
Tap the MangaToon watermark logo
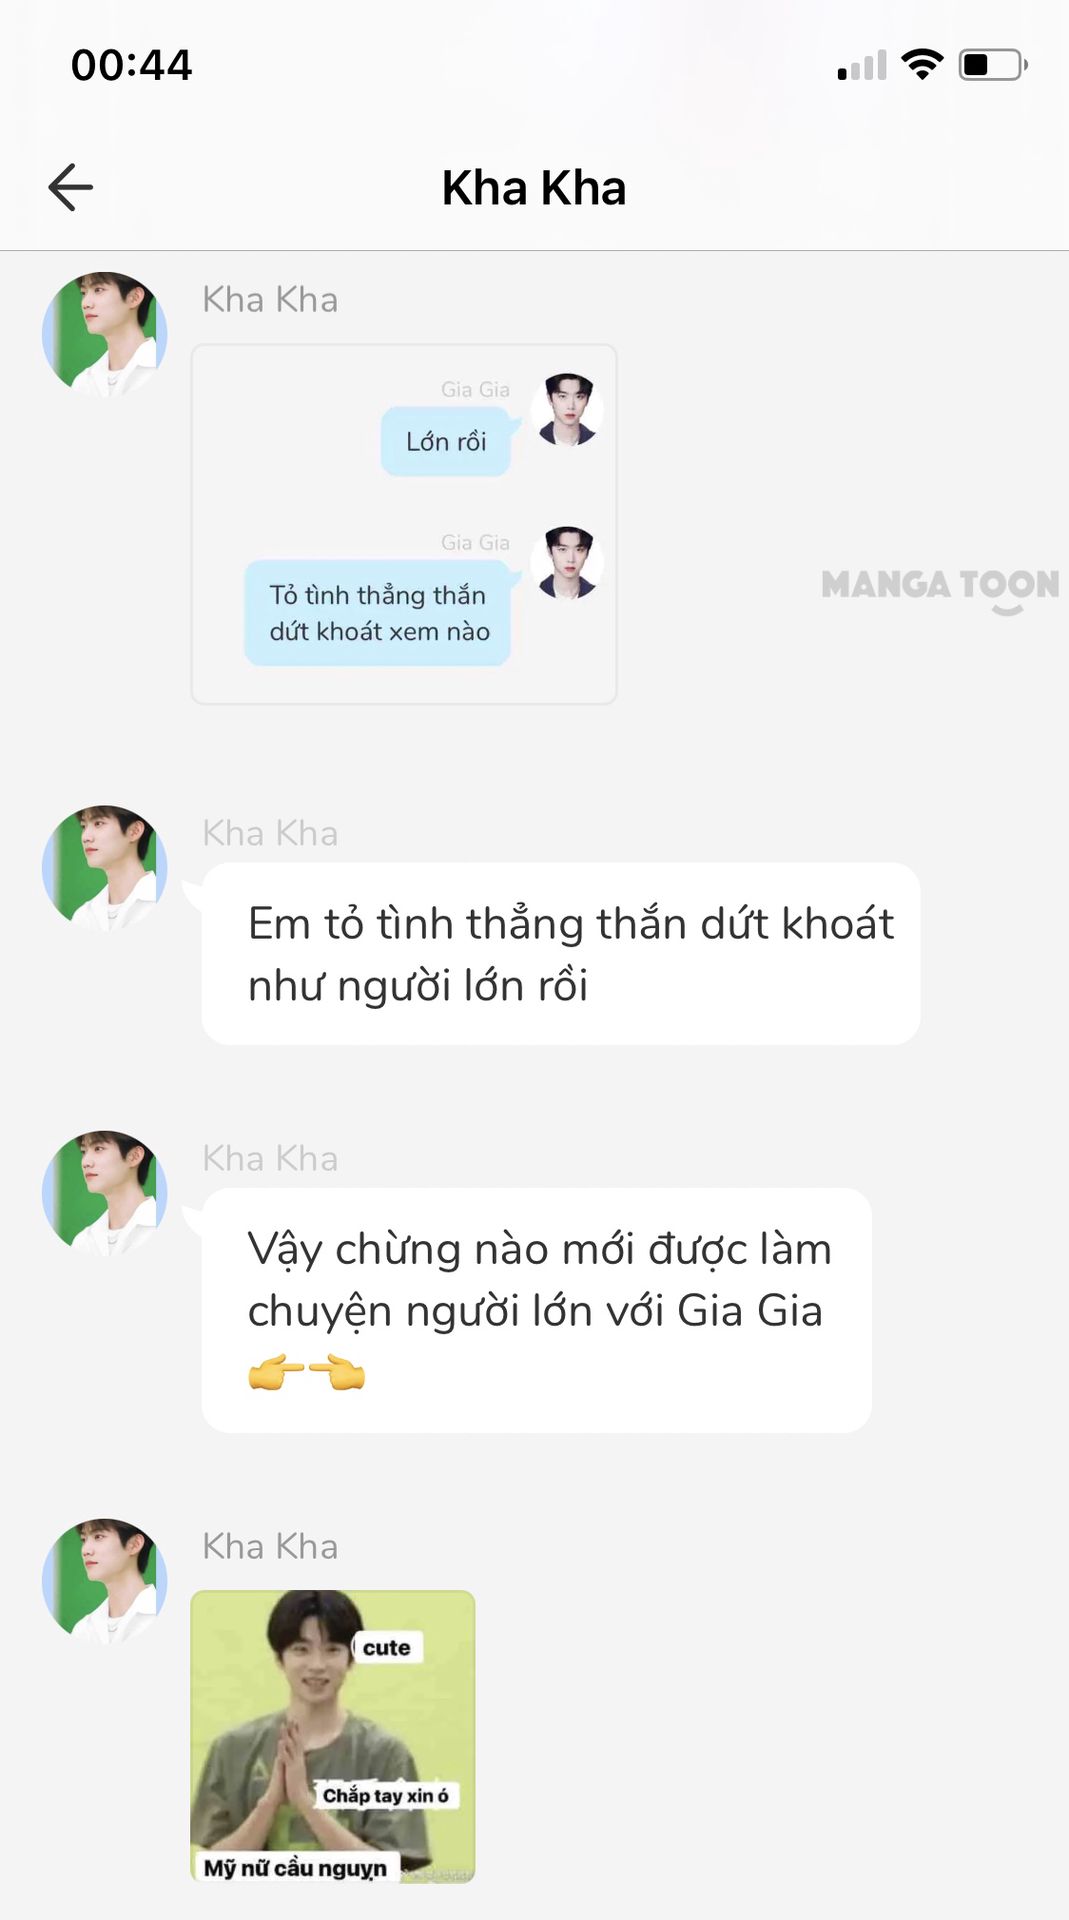tap(940, 588)
